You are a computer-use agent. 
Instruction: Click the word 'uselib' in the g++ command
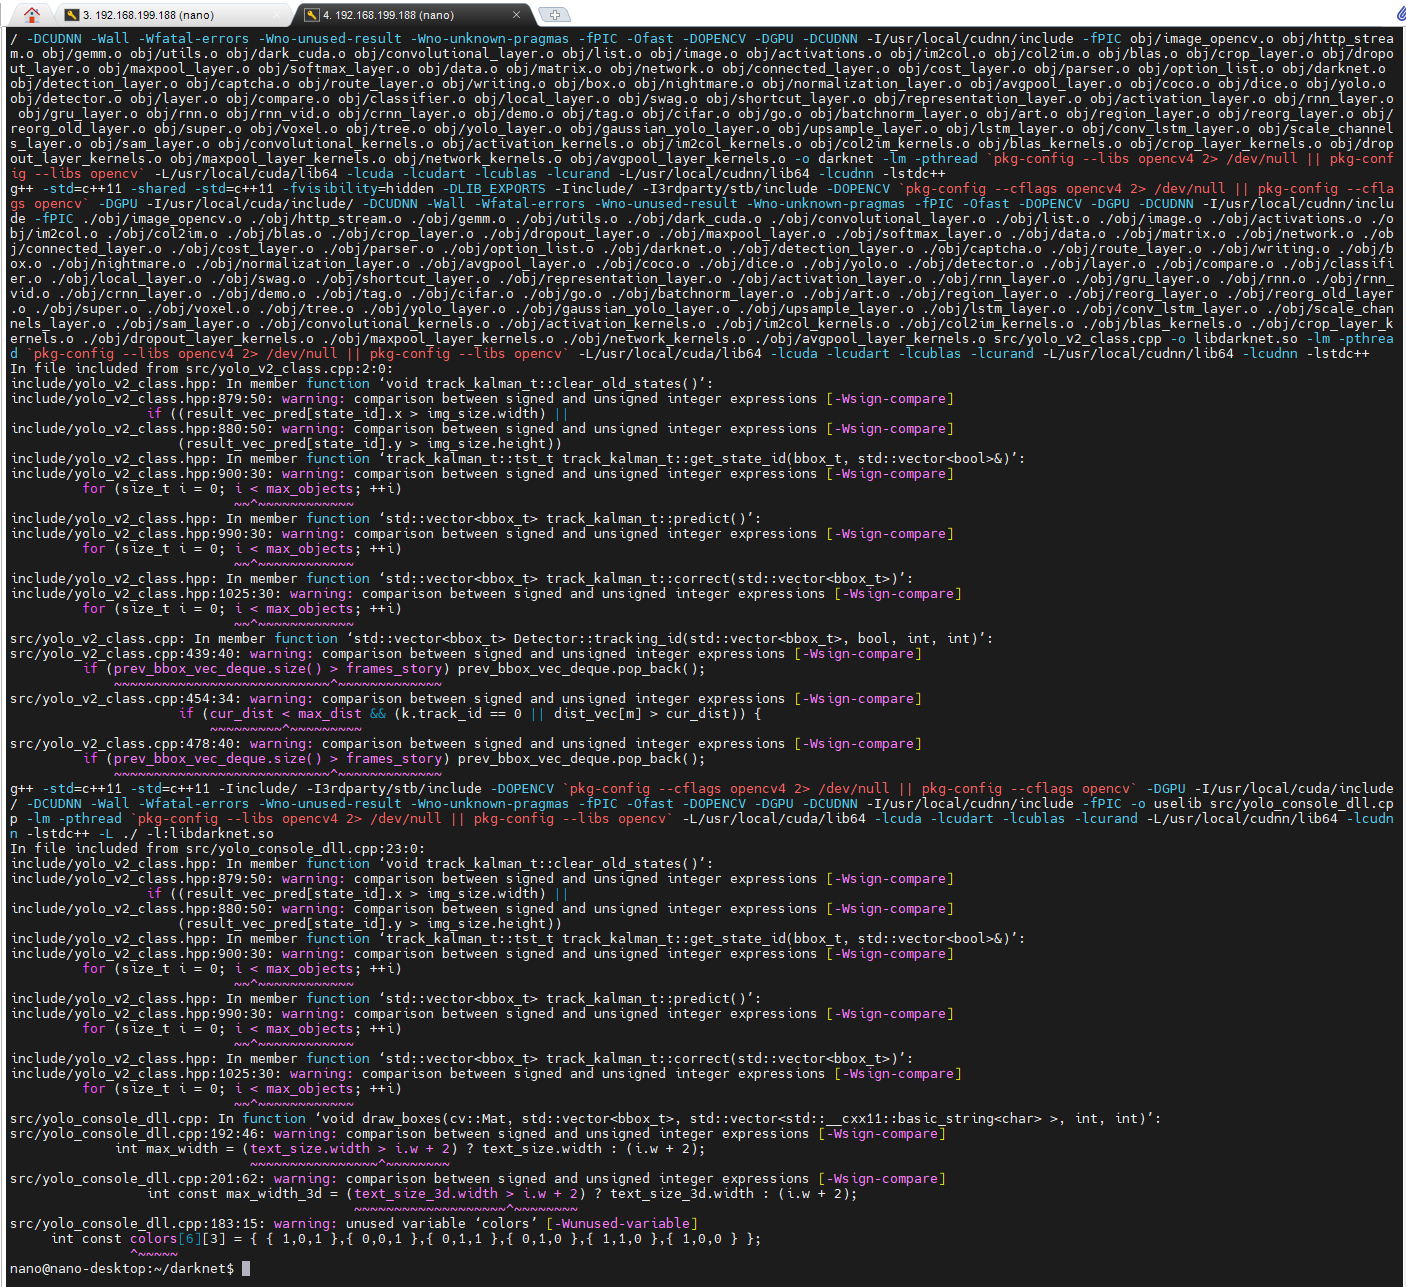click(1178, 803)
